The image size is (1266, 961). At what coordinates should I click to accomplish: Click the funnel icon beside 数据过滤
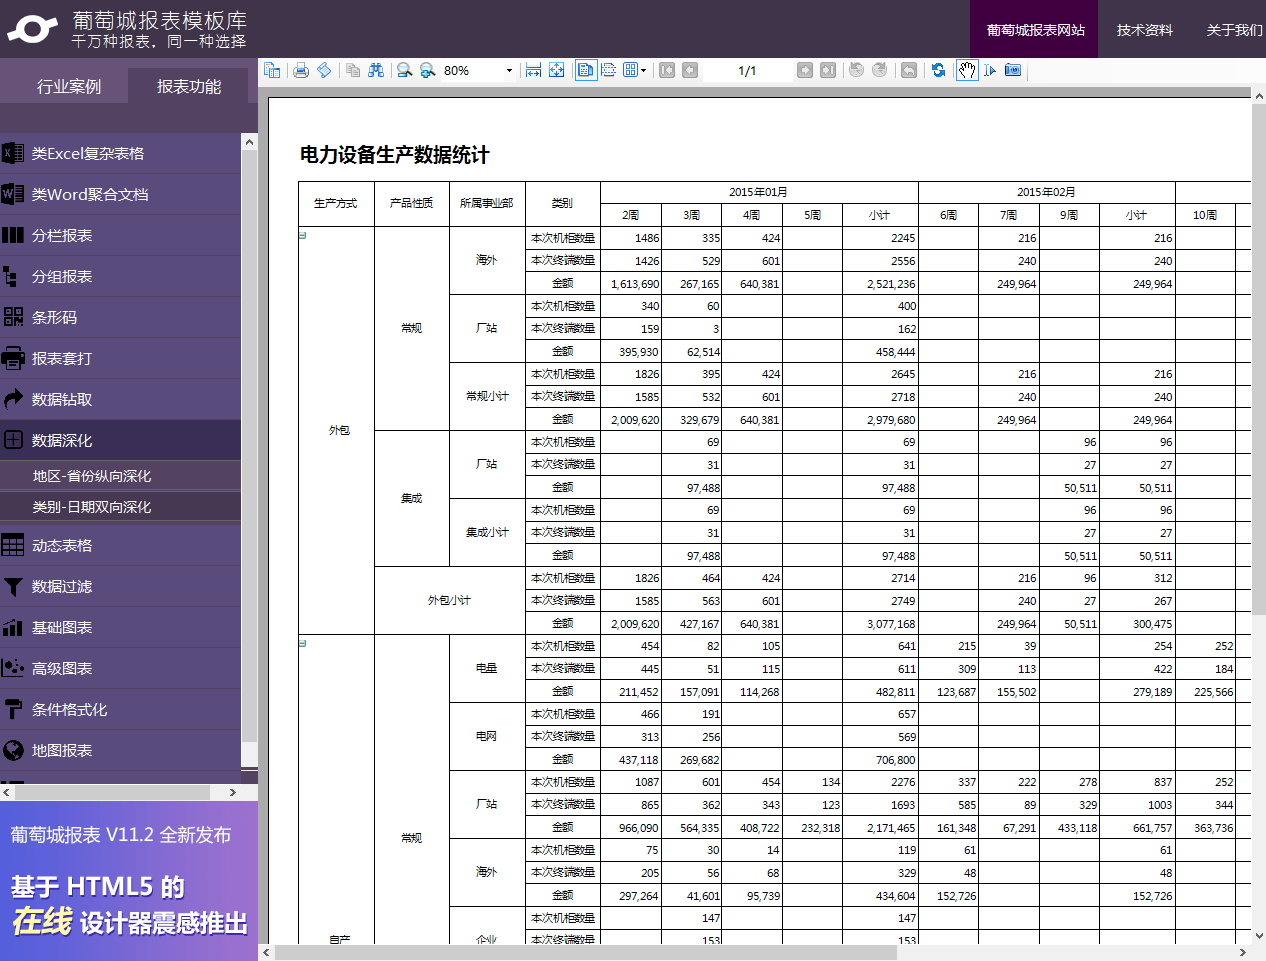point(13,587)
